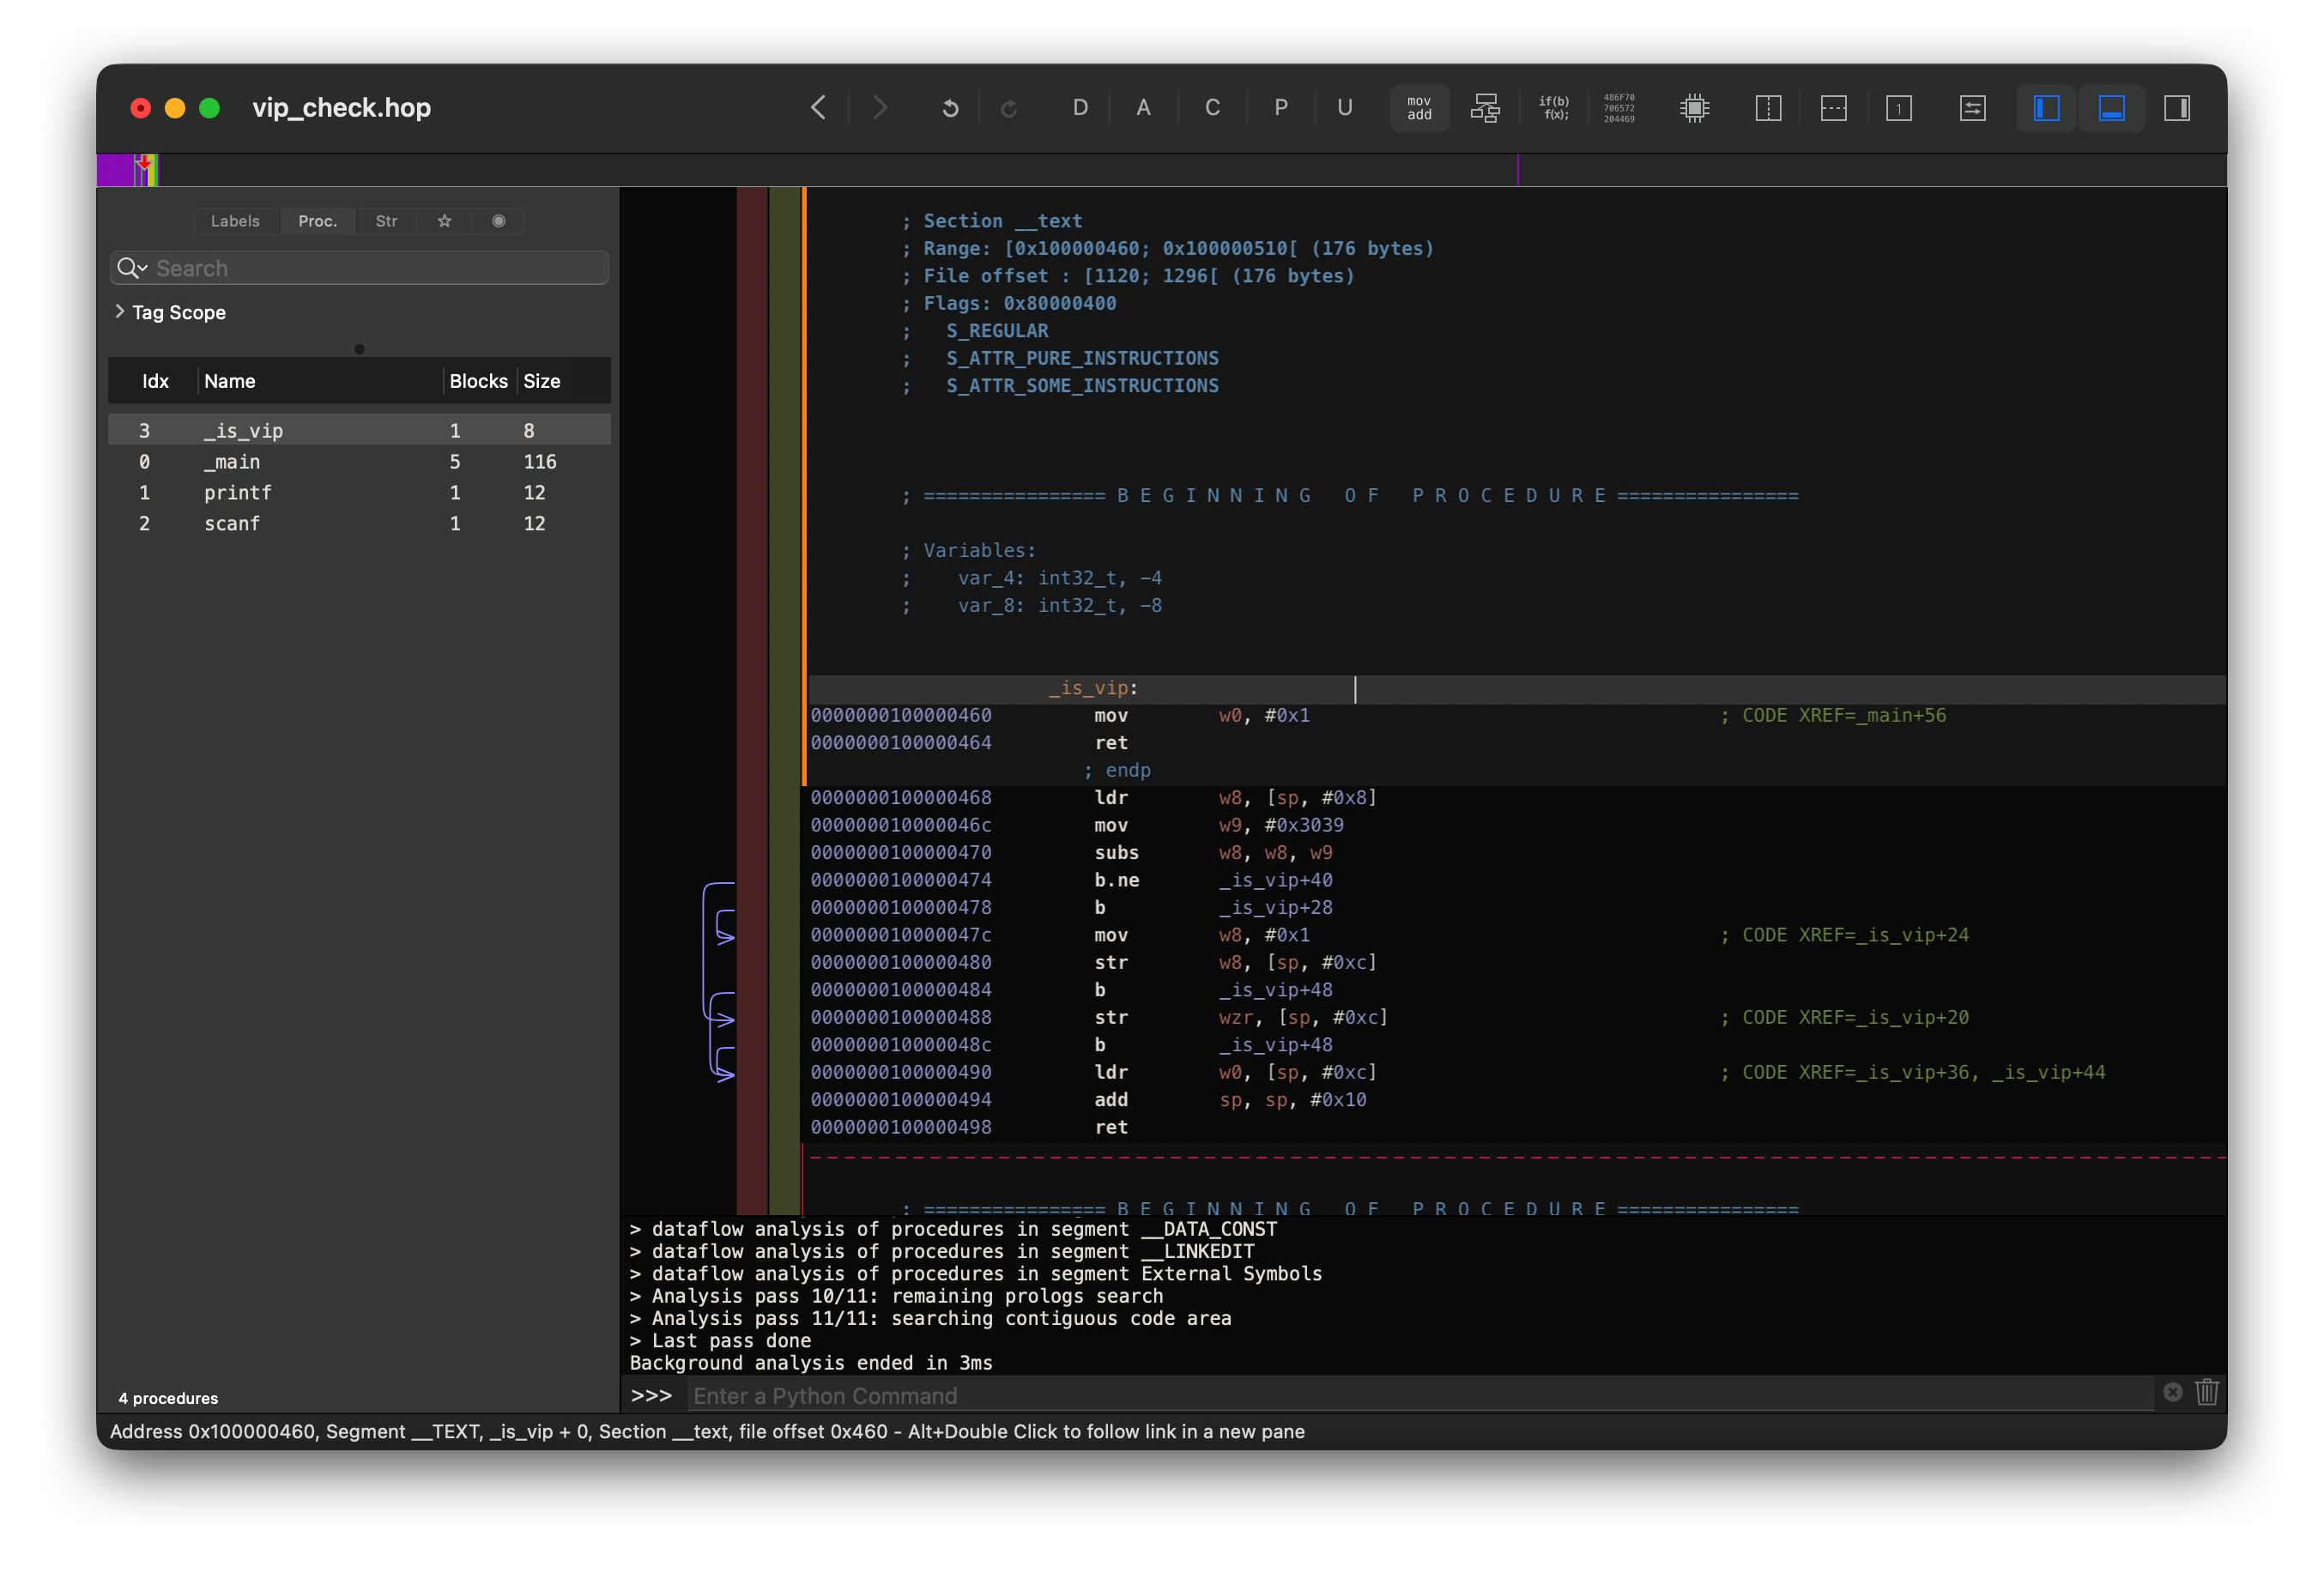Screen dimensions: 2324x1579
Task: Click the purple segment in navigation bar
Action: point(114,170)
